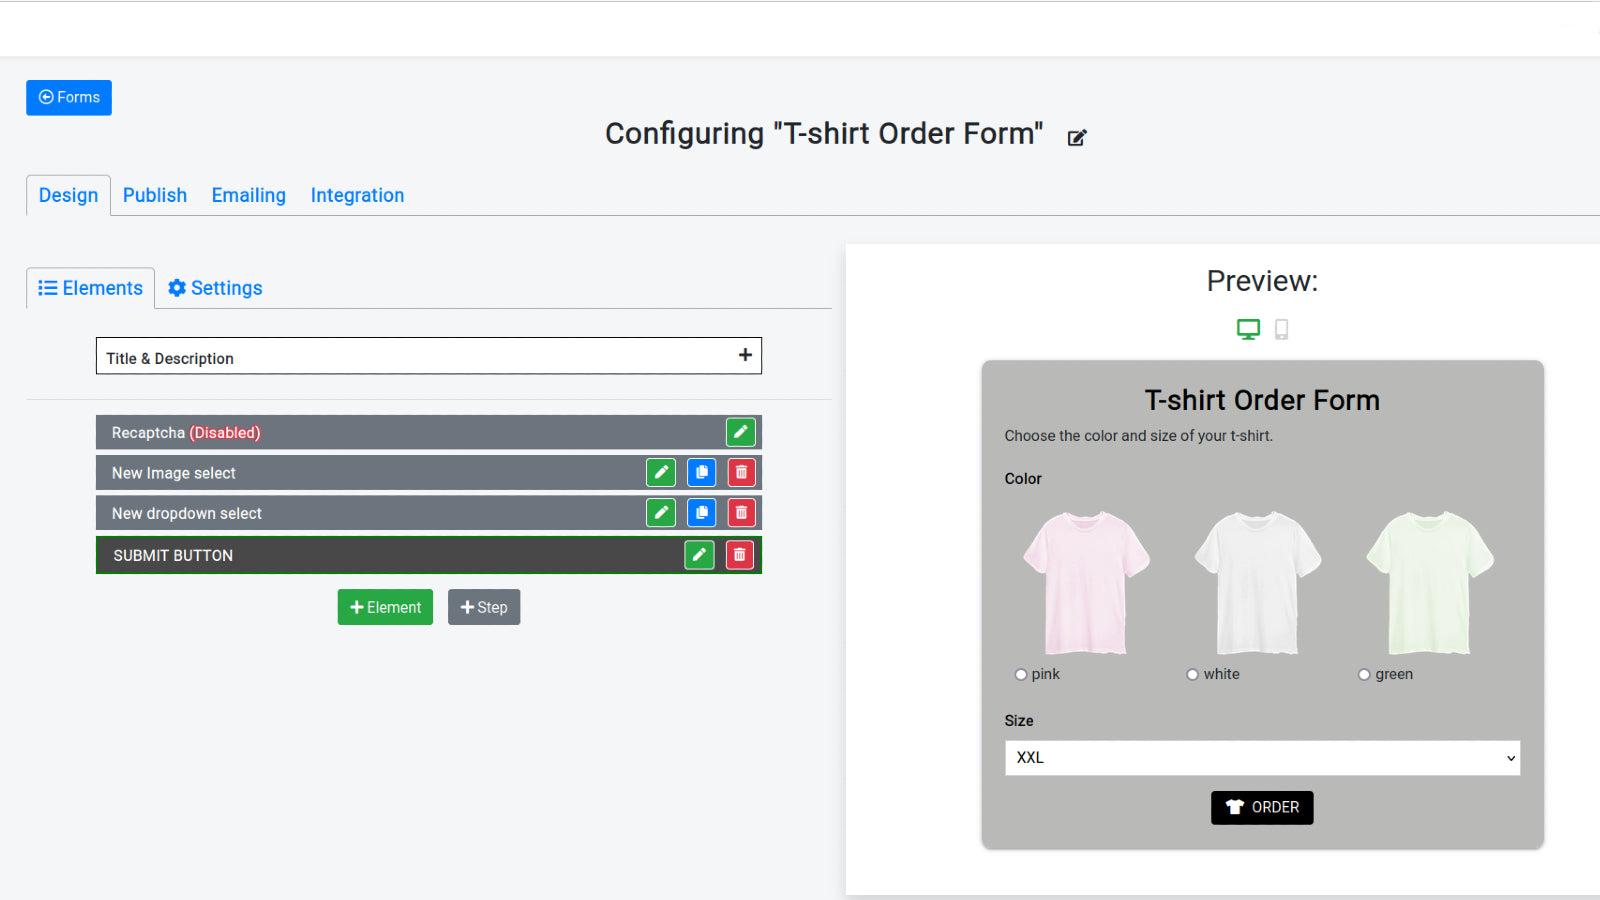The height and width of the screenshot is (900, 1600).
Task: Rename the form using the pencil icon
Action: [1076, 137]
